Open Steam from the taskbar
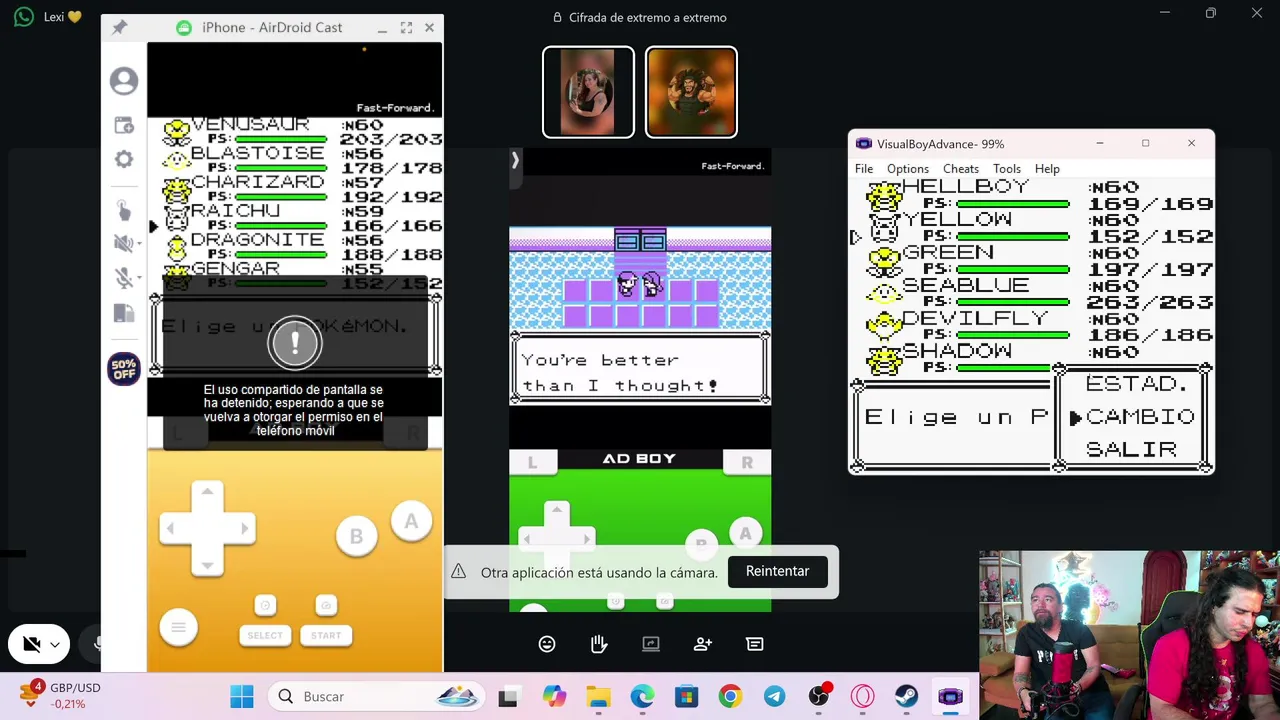The height and width of the screenshot is (720, 1280). pyautogui.click(x=906, y=696)
